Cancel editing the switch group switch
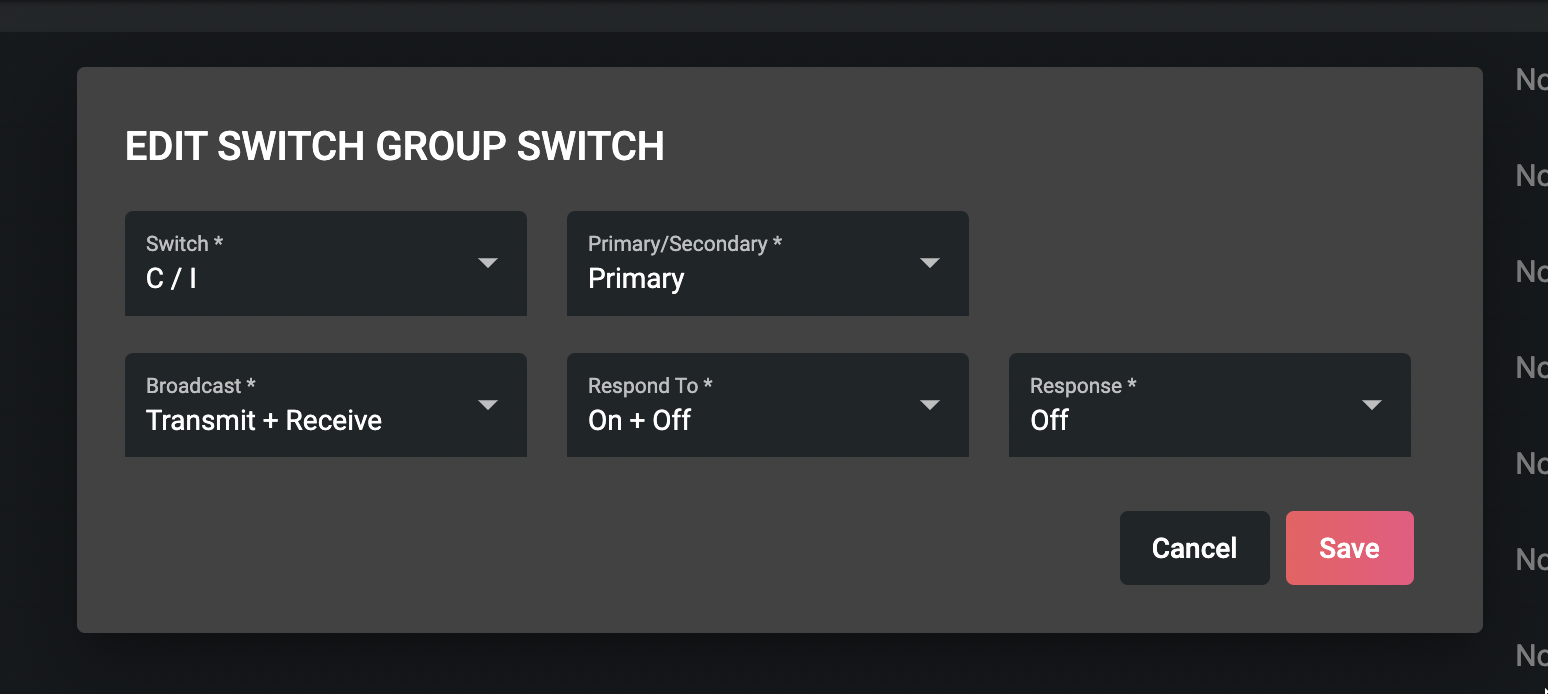Image resolution: width=1548 pixels, height=694 pixels. 1194,548
